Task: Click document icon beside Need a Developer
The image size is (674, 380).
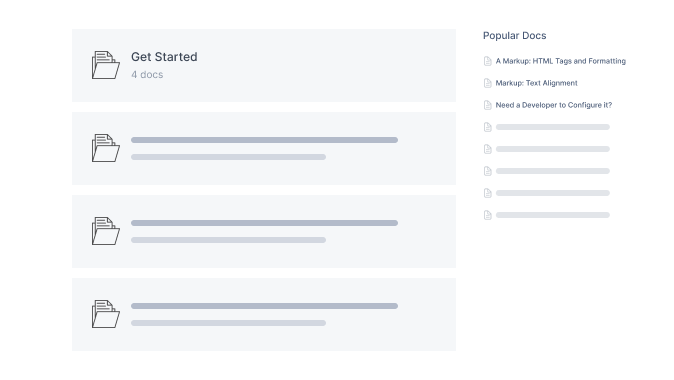Action: click(487, 105)
